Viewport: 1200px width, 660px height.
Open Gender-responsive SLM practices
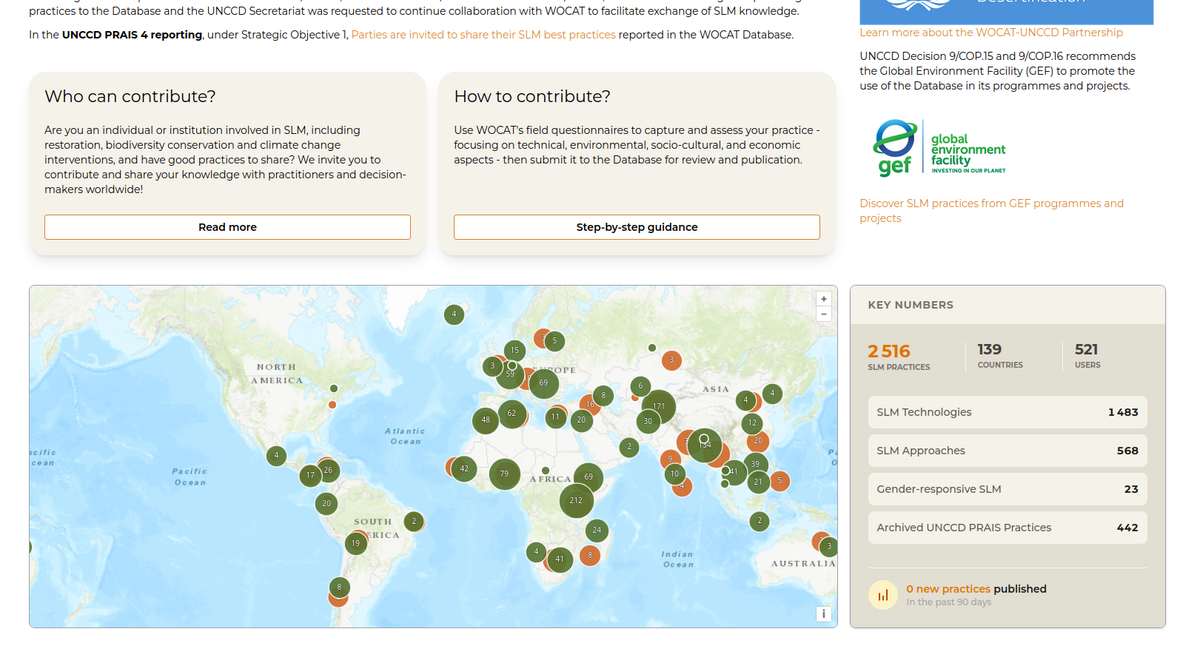click(x=1006, y=489)
